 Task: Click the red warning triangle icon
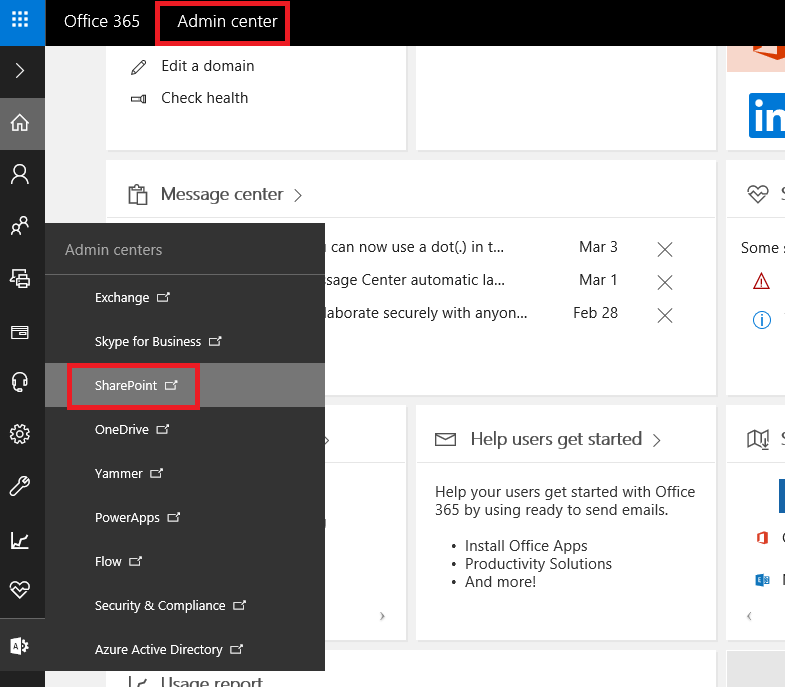[761, 281]
